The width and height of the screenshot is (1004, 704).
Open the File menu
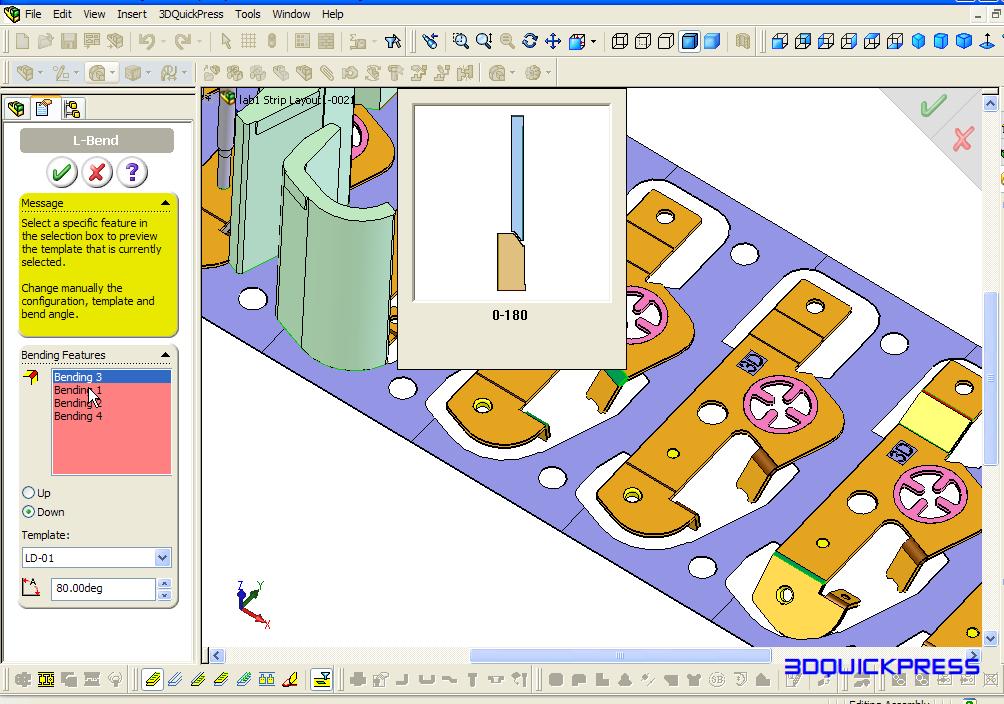click(x=33, y=14)
